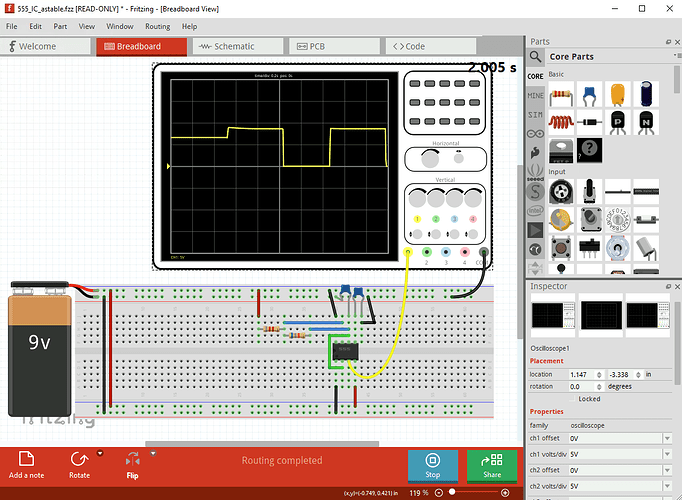
Task: Expand ch1 volts/div dropdown
Action: (x=667, y=454)
